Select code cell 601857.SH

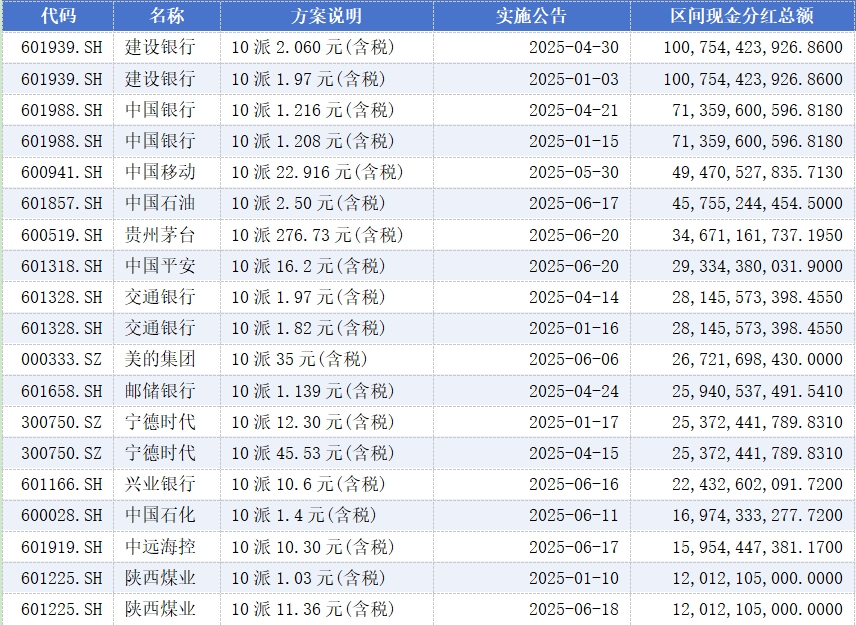pos(58,204)
